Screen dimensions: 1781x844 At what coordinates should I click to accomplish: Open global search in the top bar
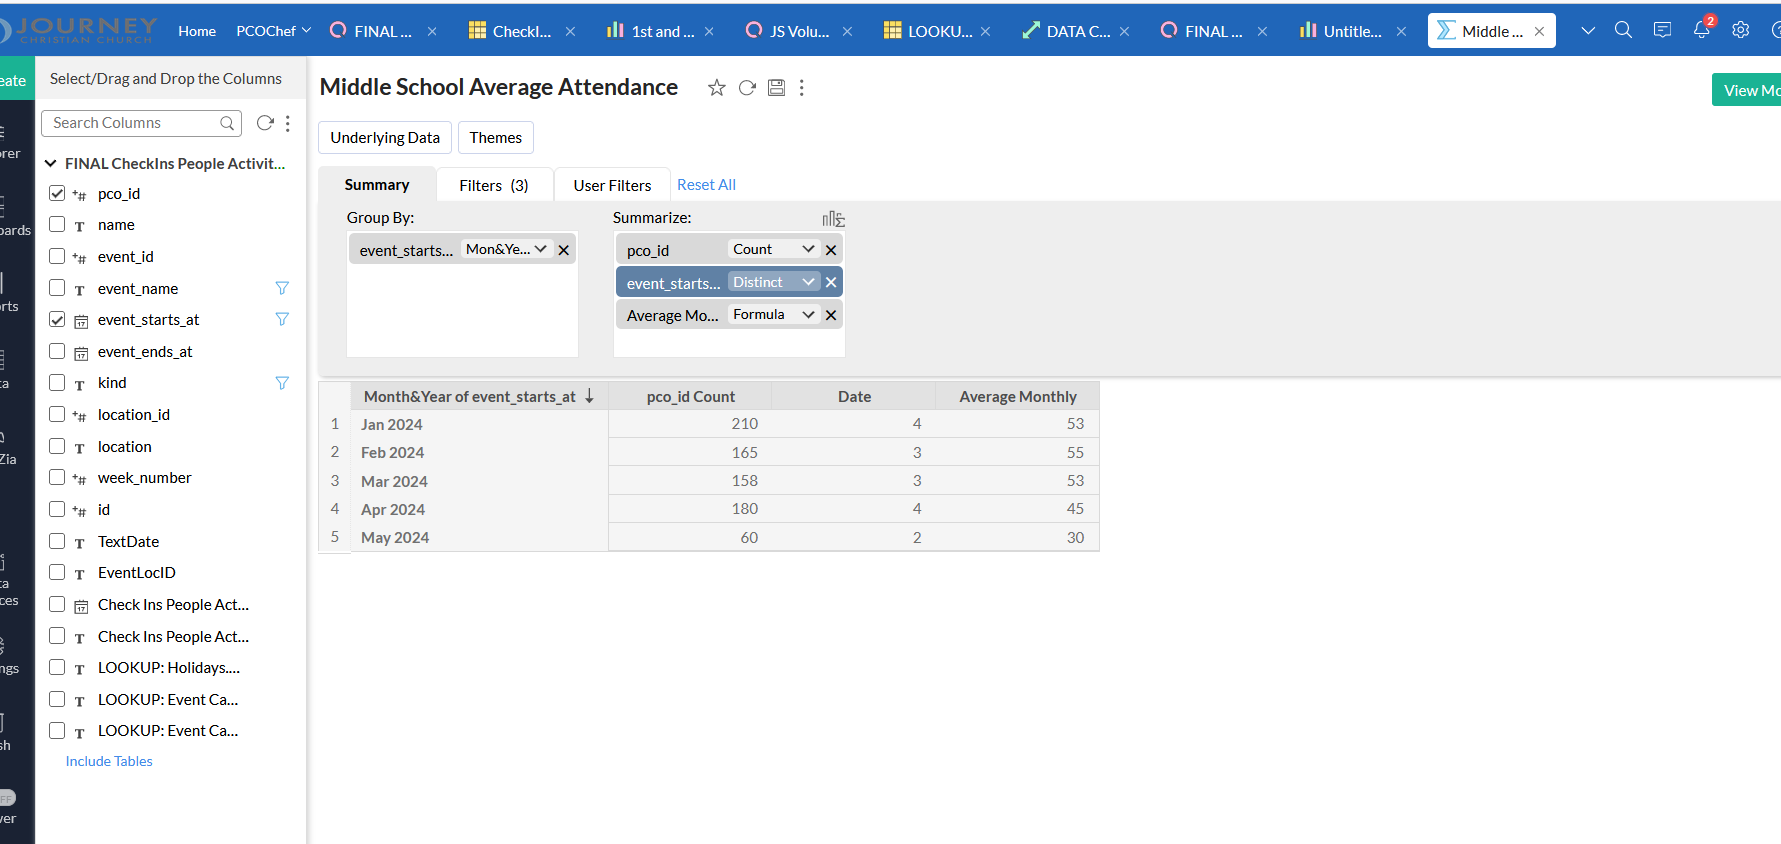click(x=1623, y=30)
